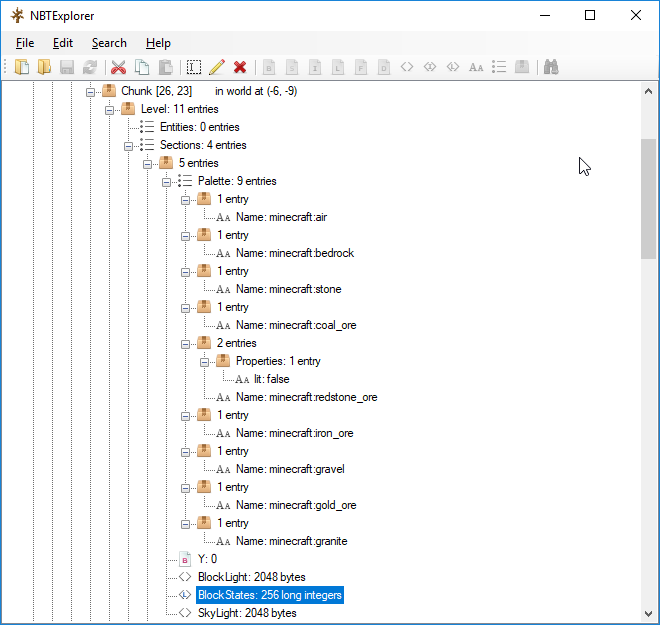This screenshot has height=625, width=660.
Task: Delete the selected tag with red X
Action: tap(240, 67)
